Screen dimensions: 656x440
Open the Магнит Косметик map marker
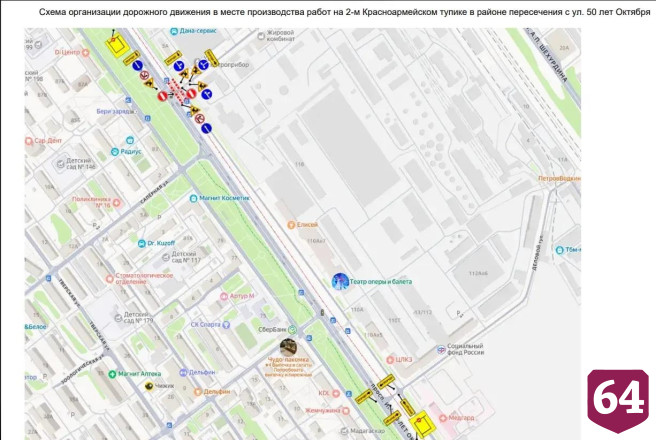tap(193, 198)
